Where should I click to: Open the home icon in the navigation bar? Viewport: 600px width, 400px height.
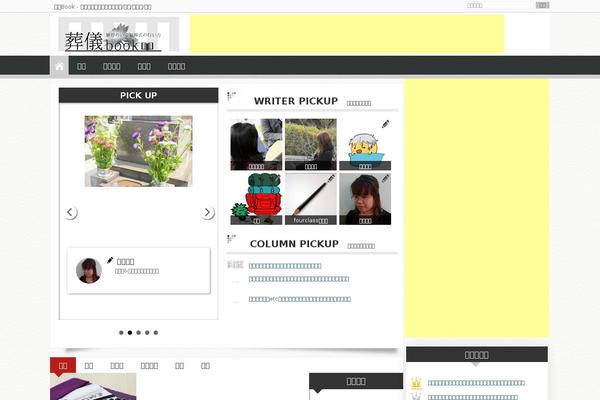59,66
